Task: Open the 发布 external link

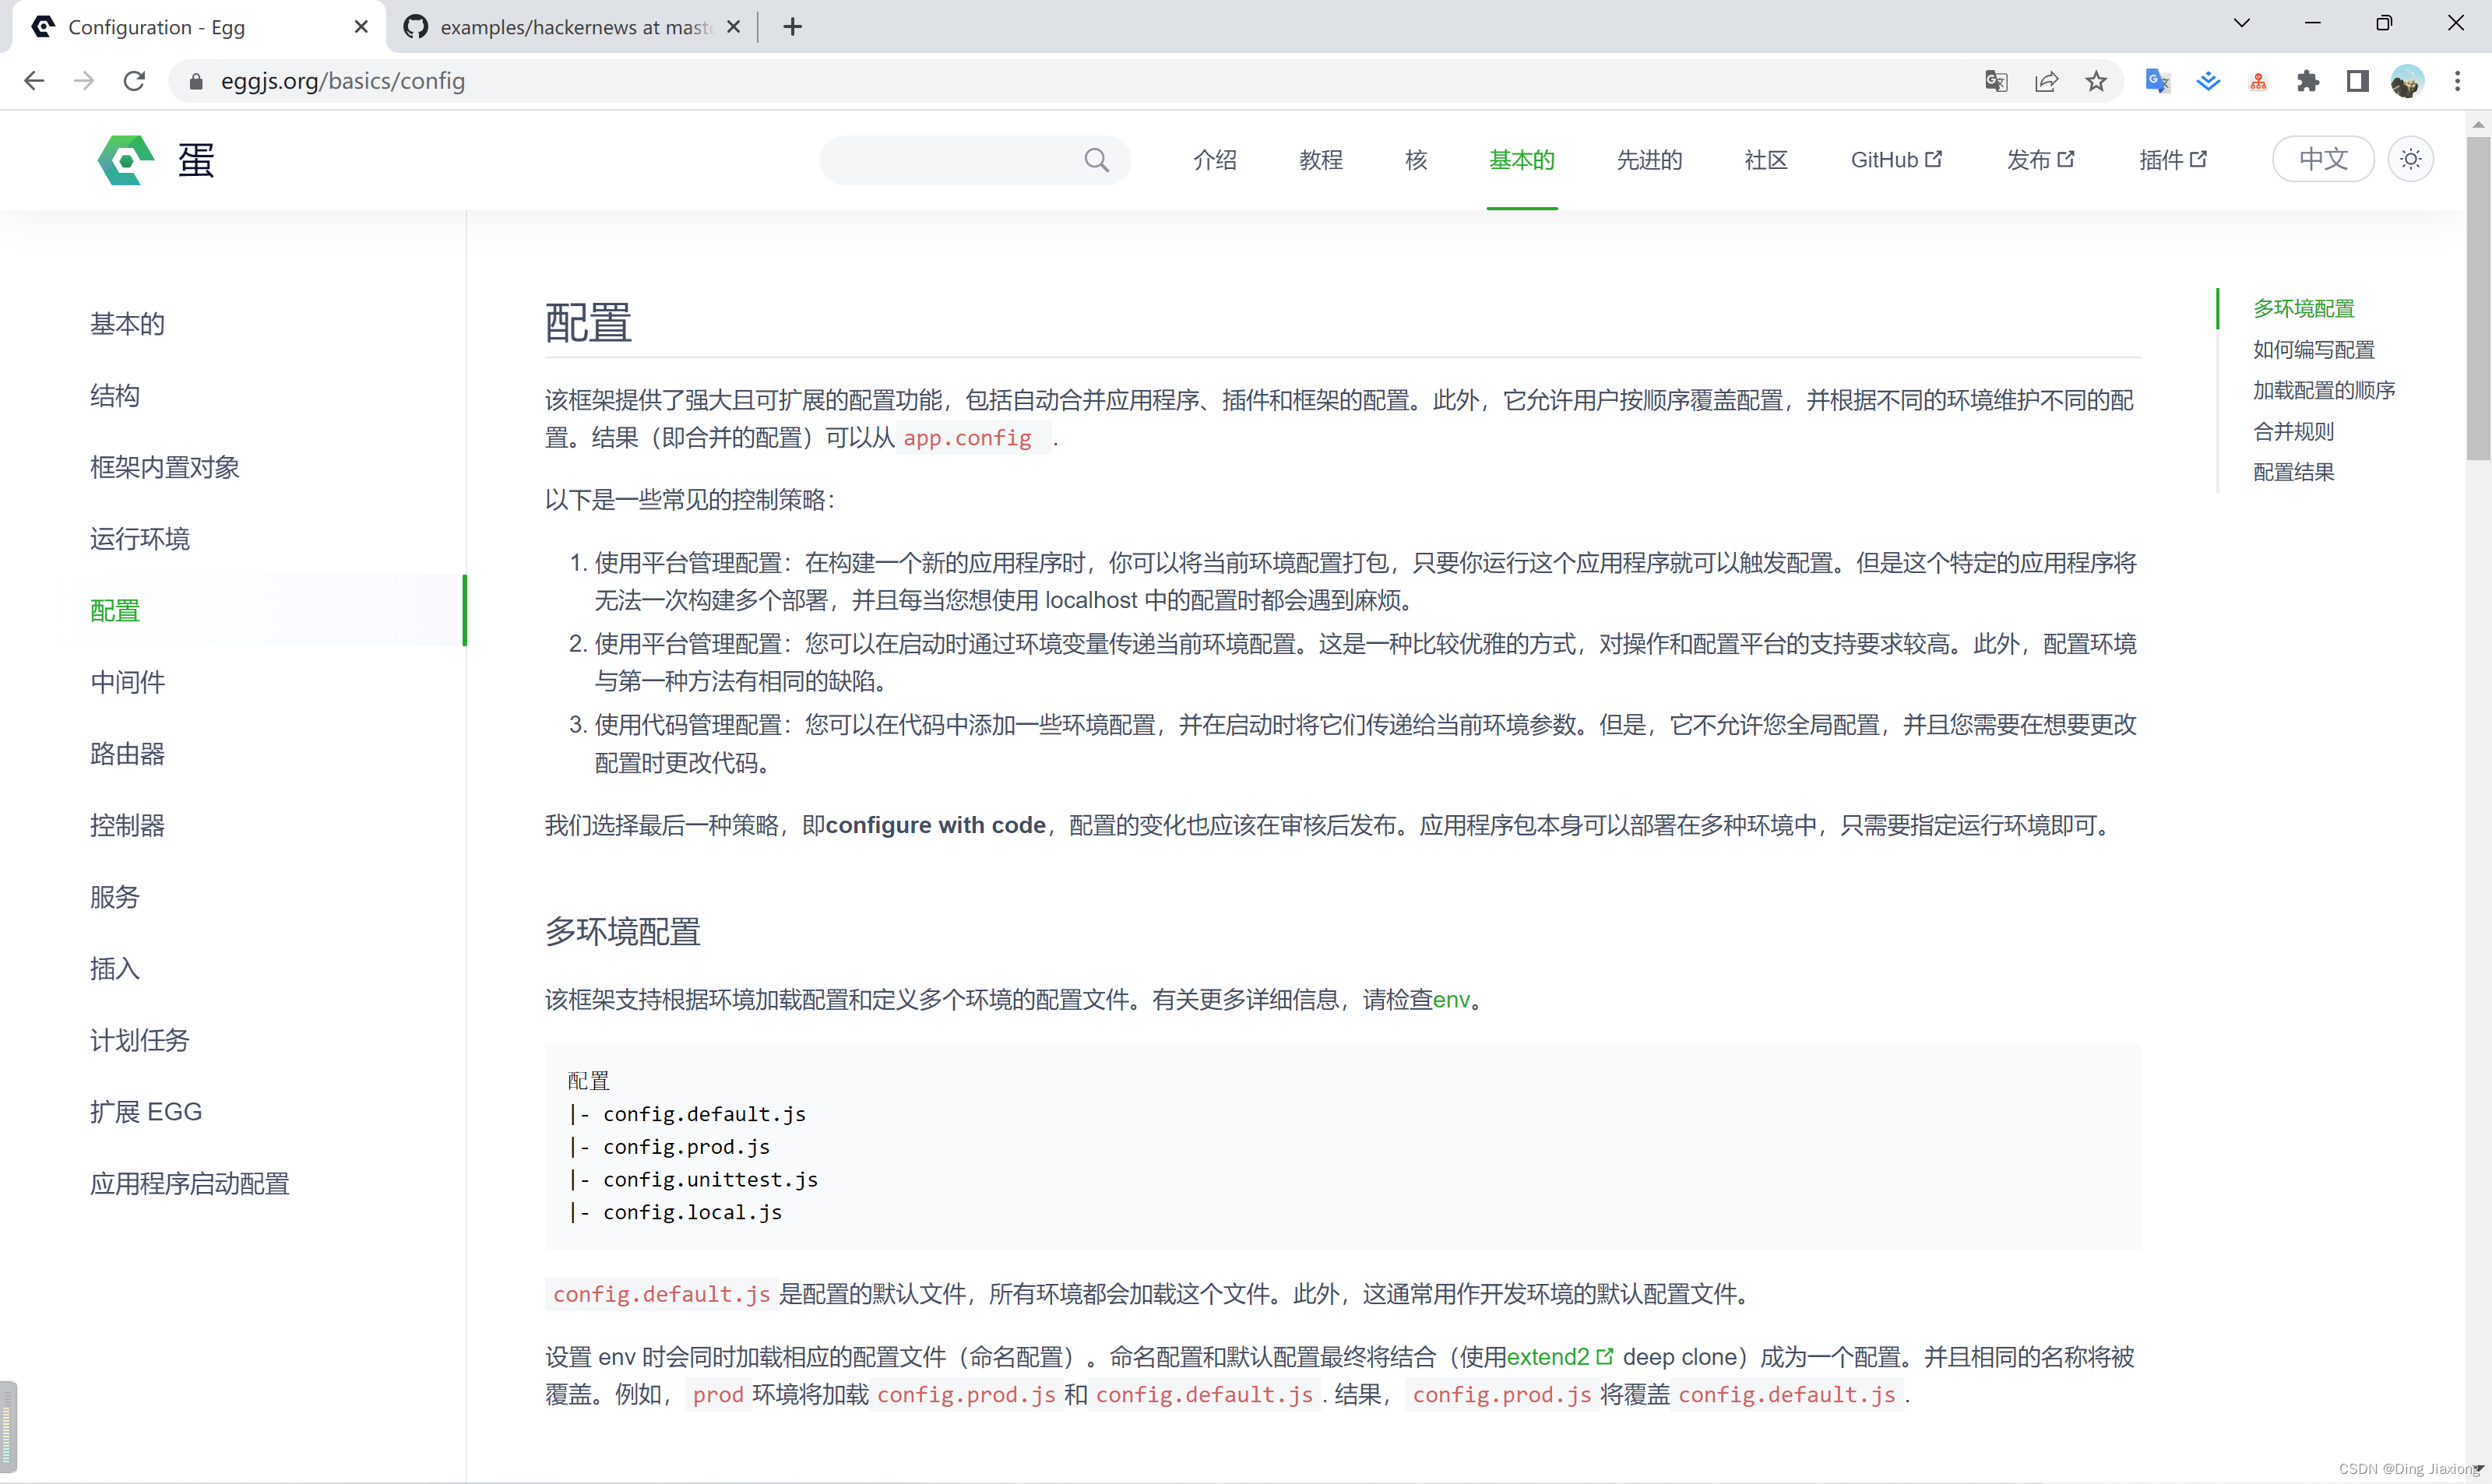Action: click(x=2040, y=160)
